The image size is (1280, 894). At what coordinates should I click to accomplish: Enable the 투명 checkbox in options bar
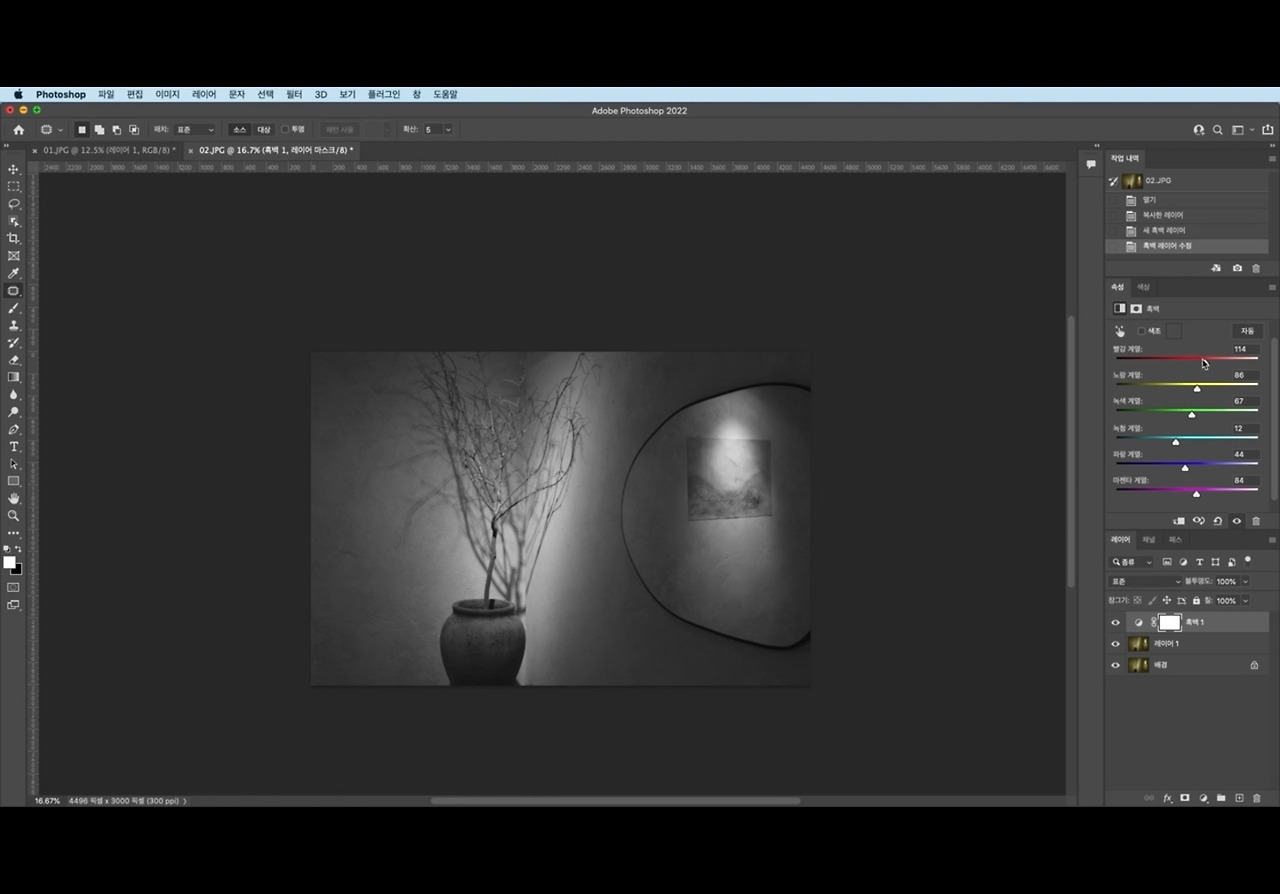tap(285, 129)
